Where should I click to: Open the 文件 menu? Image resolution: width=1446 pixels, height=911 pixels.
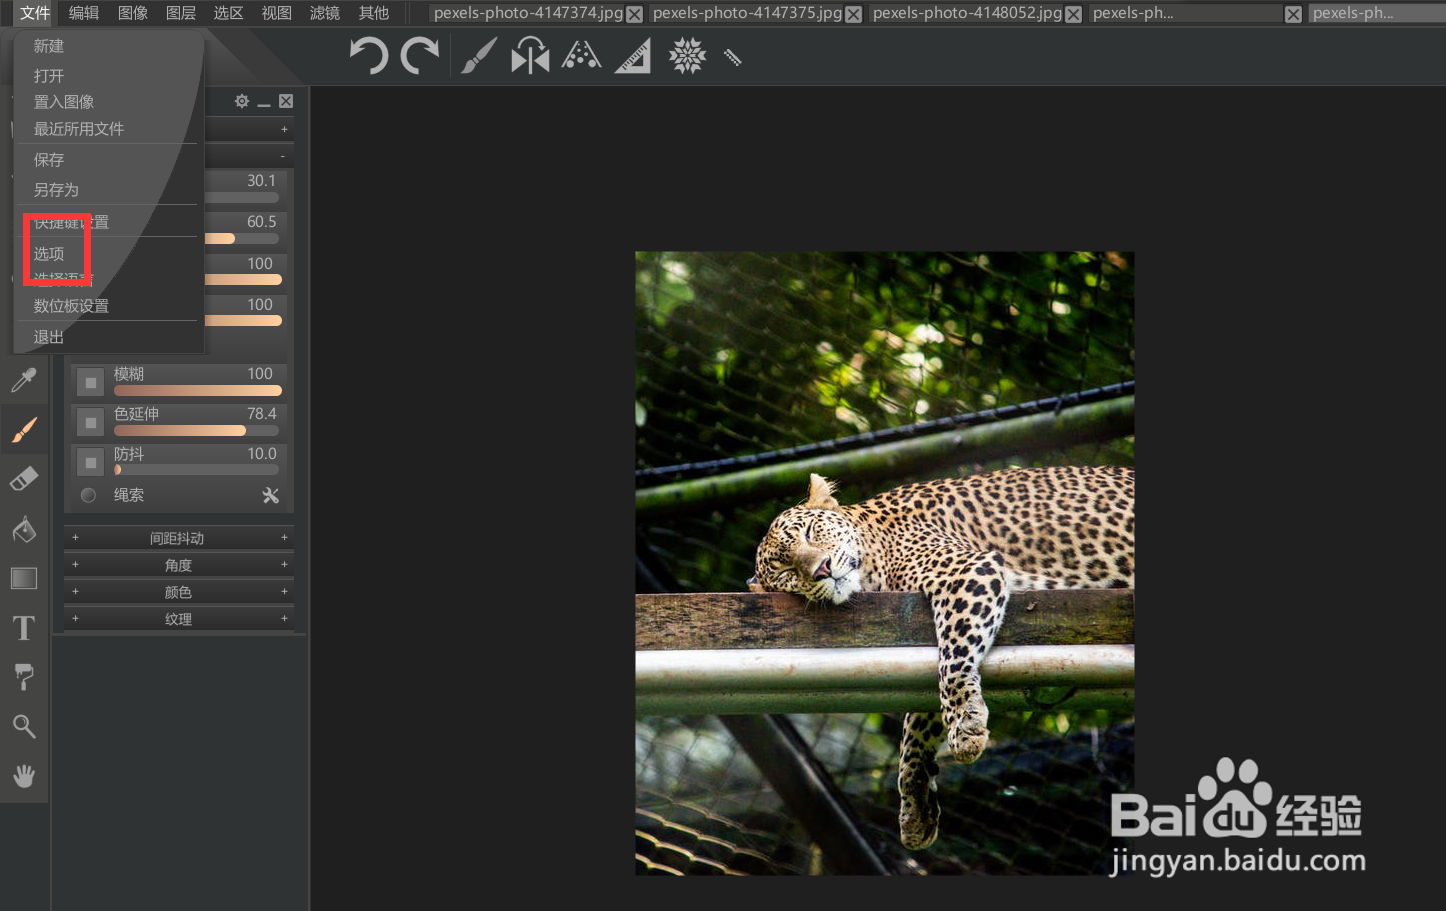(x=35, y=13)
